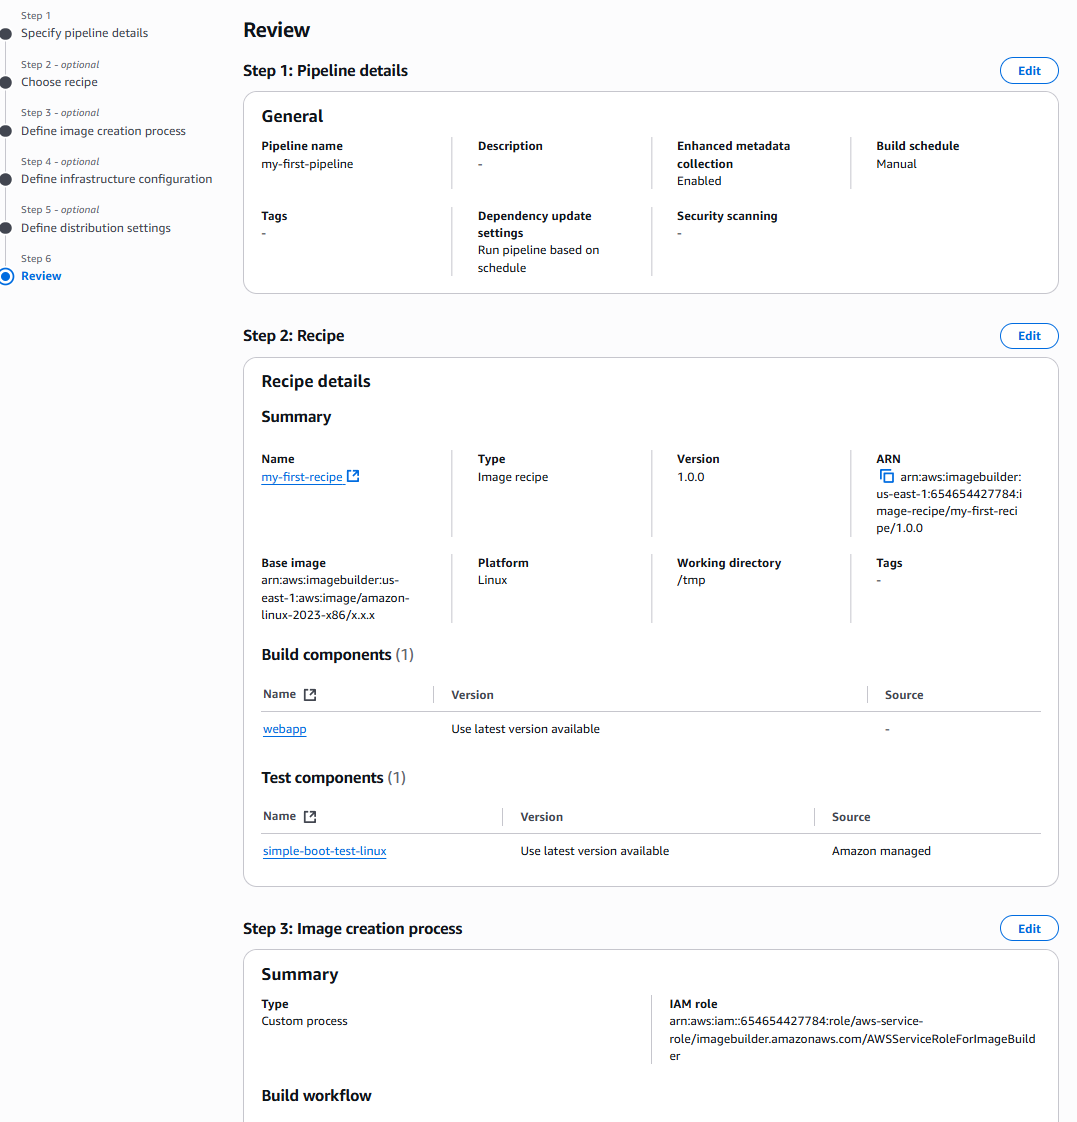The height and width of the screenshot is (1122, 1077).
Task: Open the my-first-recipe link
Action: (302, 477)
